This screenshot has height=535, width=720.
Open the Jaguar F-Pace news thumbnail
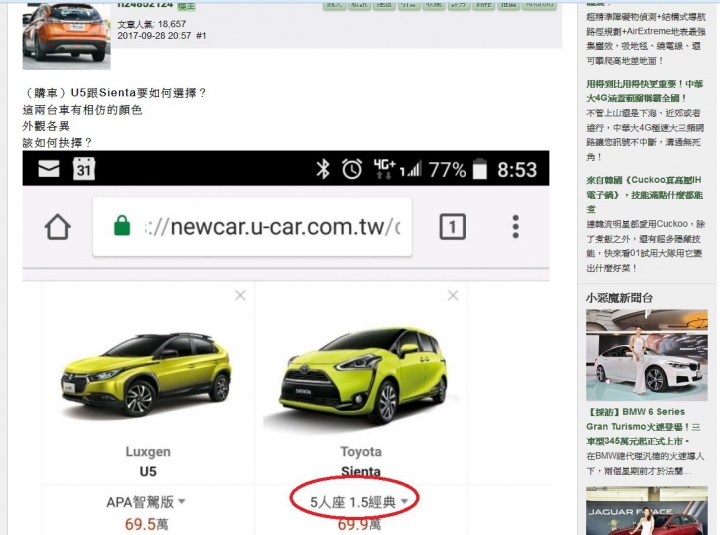647,511
